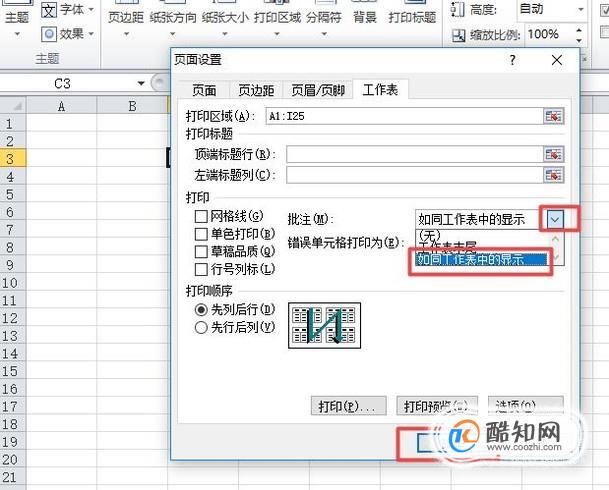The image size is (609, 490).
Task: Click the 选项 button
Action: 525,406
